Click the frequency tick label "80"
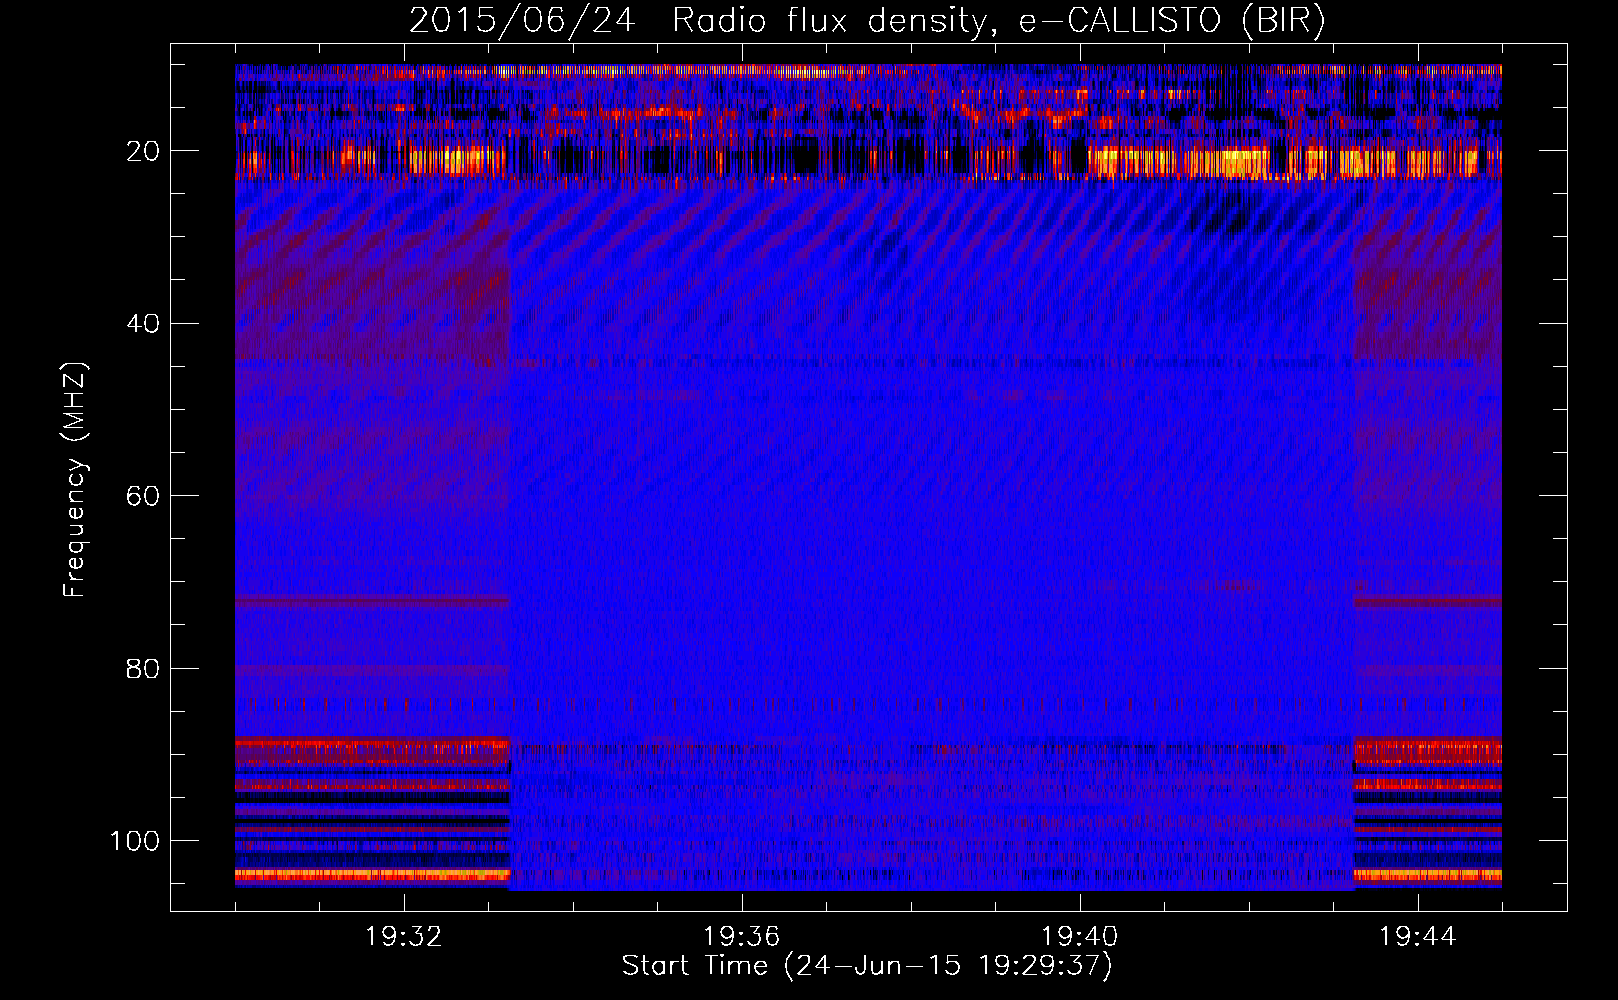 (143, 669)
